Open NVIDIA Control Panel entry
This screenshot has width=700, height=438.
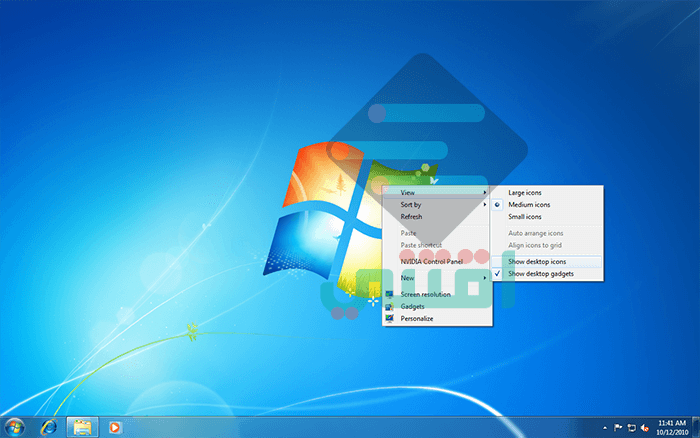tap(437, 261)
